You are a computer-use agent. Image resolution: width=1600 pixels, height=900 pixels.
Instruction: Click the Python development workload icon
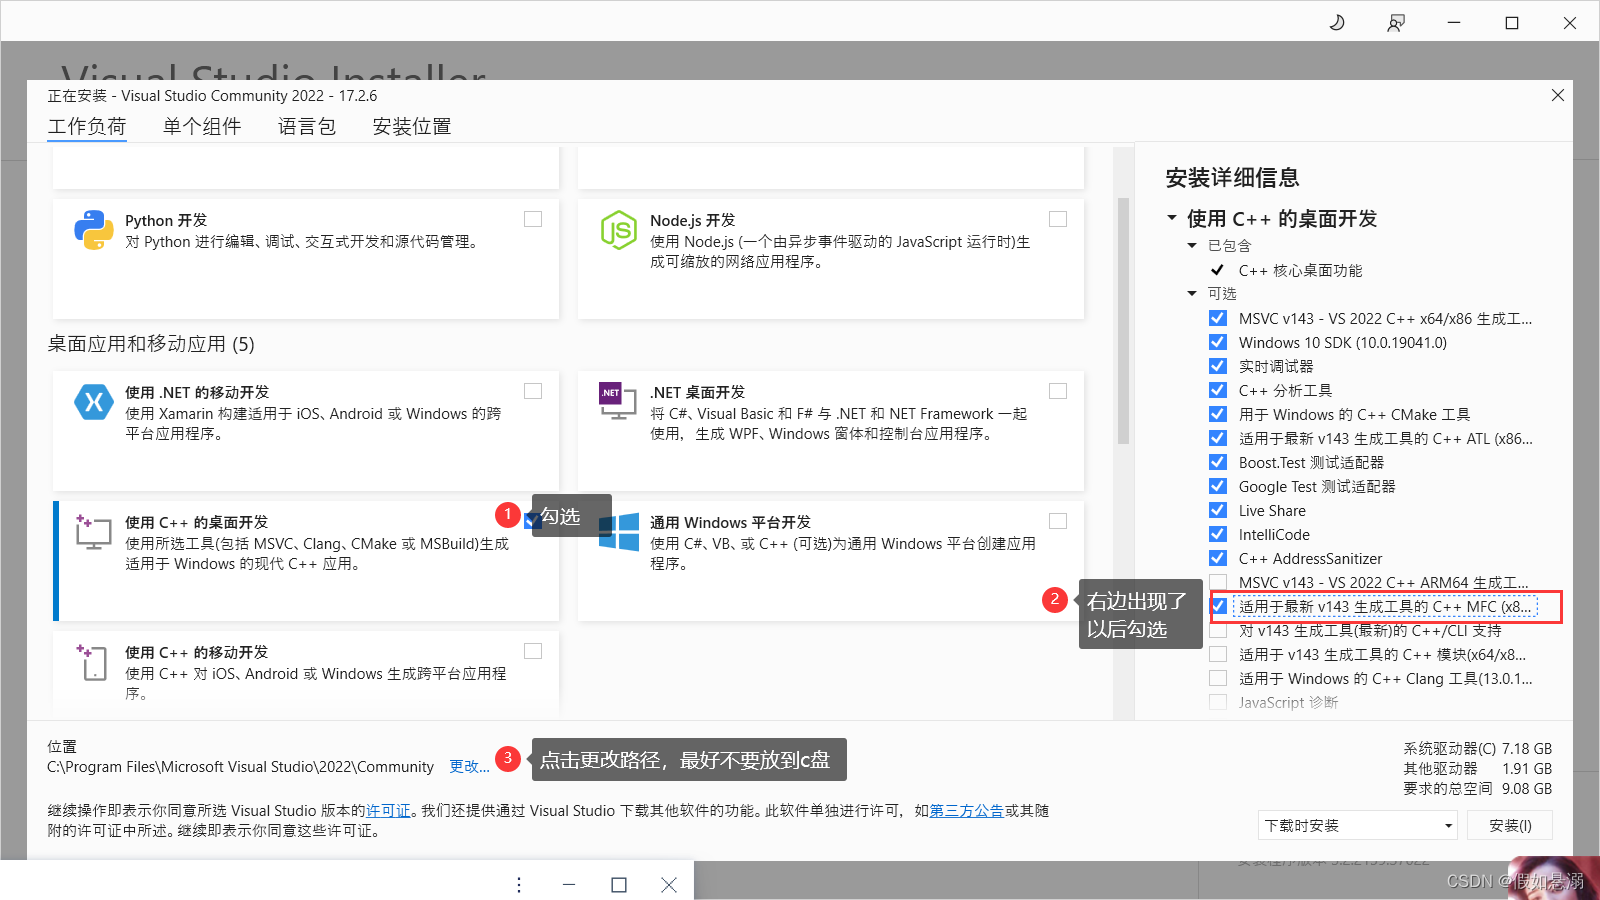click(x=94, y=230)
